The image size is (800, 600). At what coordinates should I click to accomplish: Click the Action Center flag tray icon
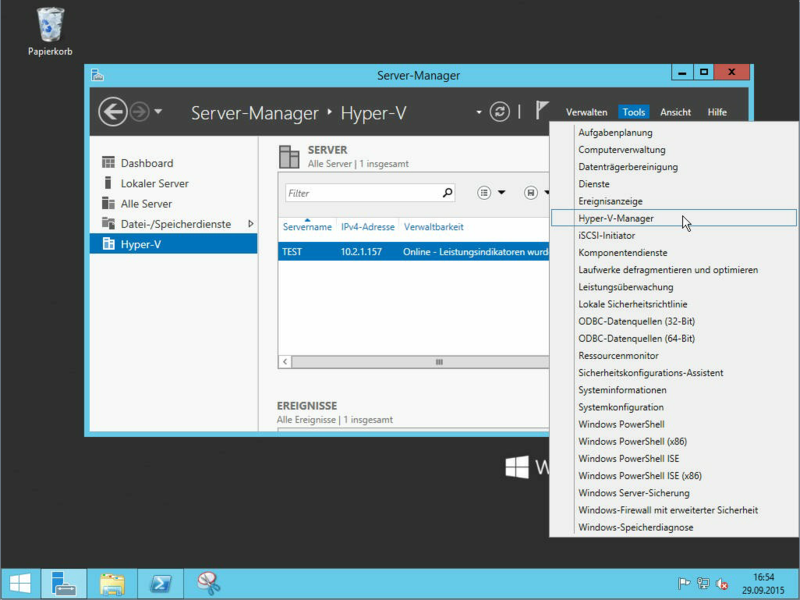click(x=684, y=584)
